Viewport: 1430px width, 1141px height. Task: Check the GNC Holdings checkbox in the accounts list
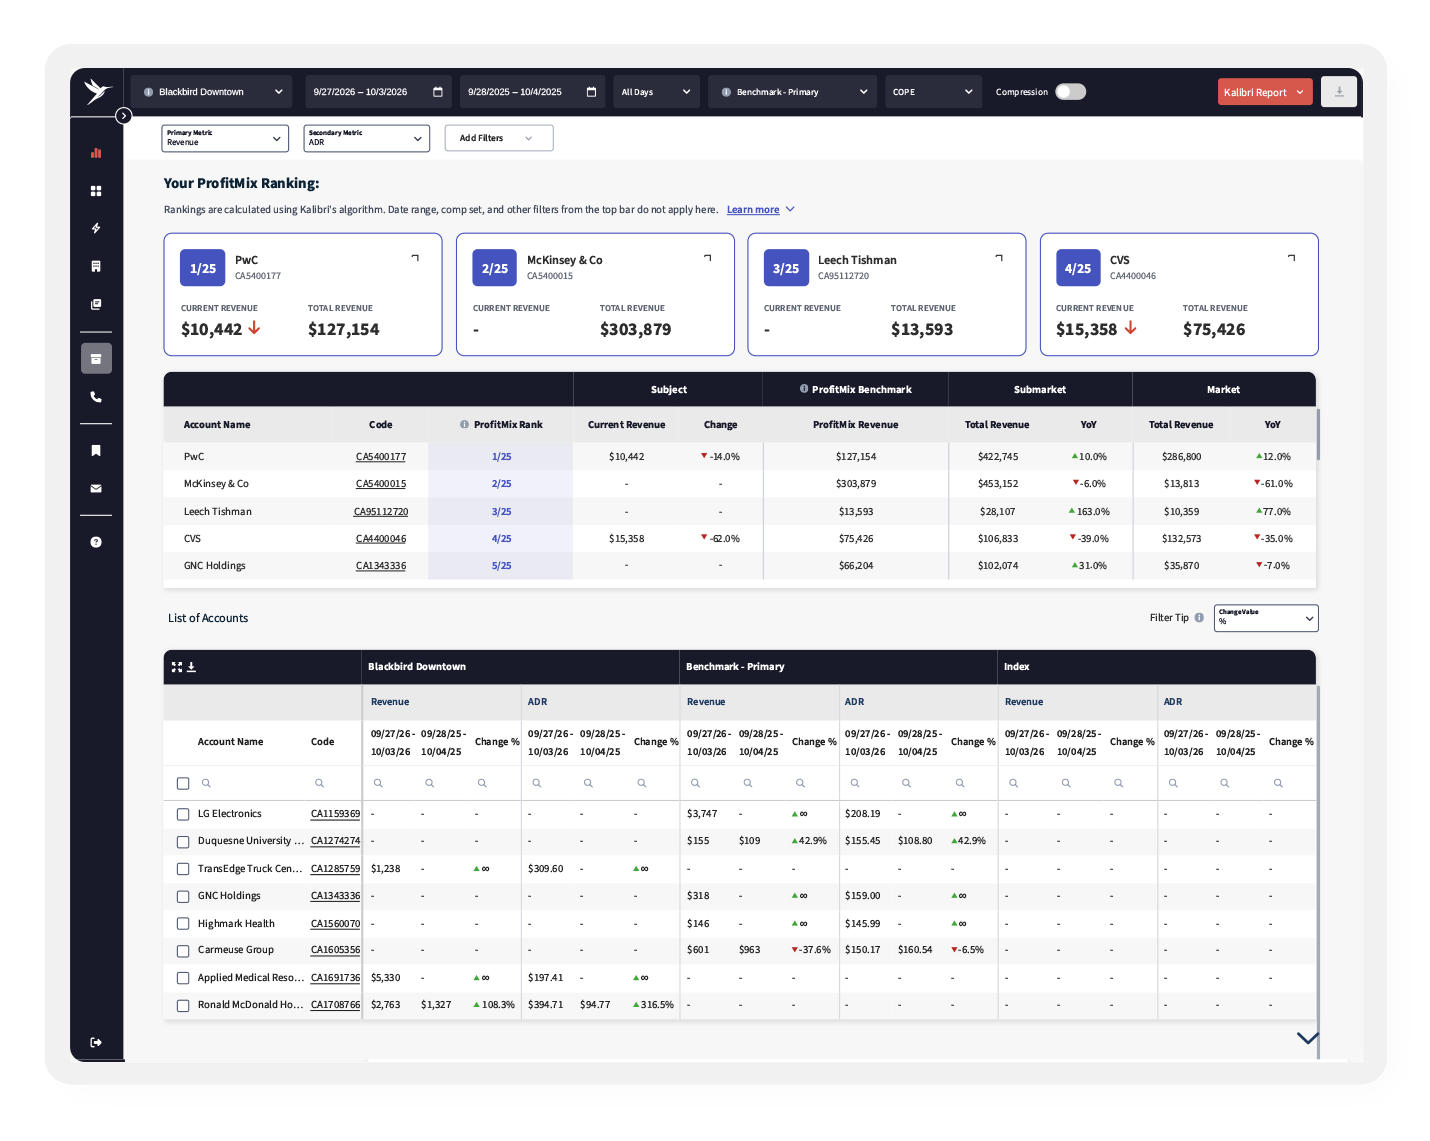(x=183, y=897)
